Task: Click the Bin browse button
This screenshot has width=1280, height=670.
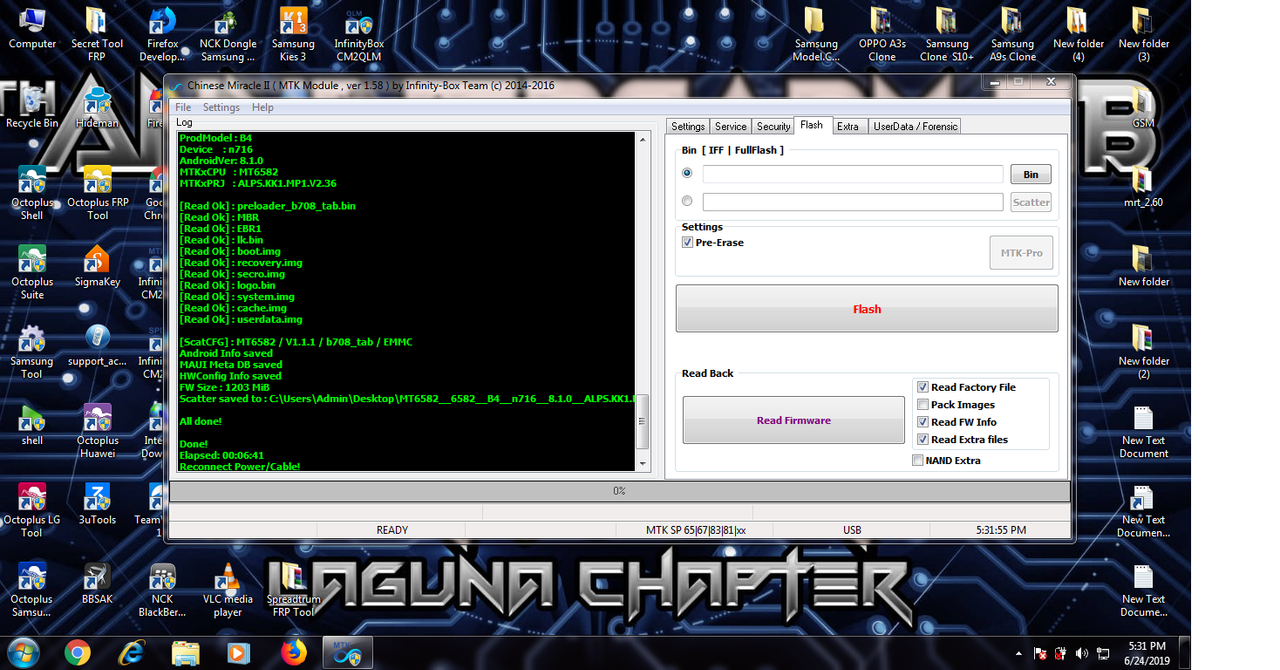Action: point(1030,174)
